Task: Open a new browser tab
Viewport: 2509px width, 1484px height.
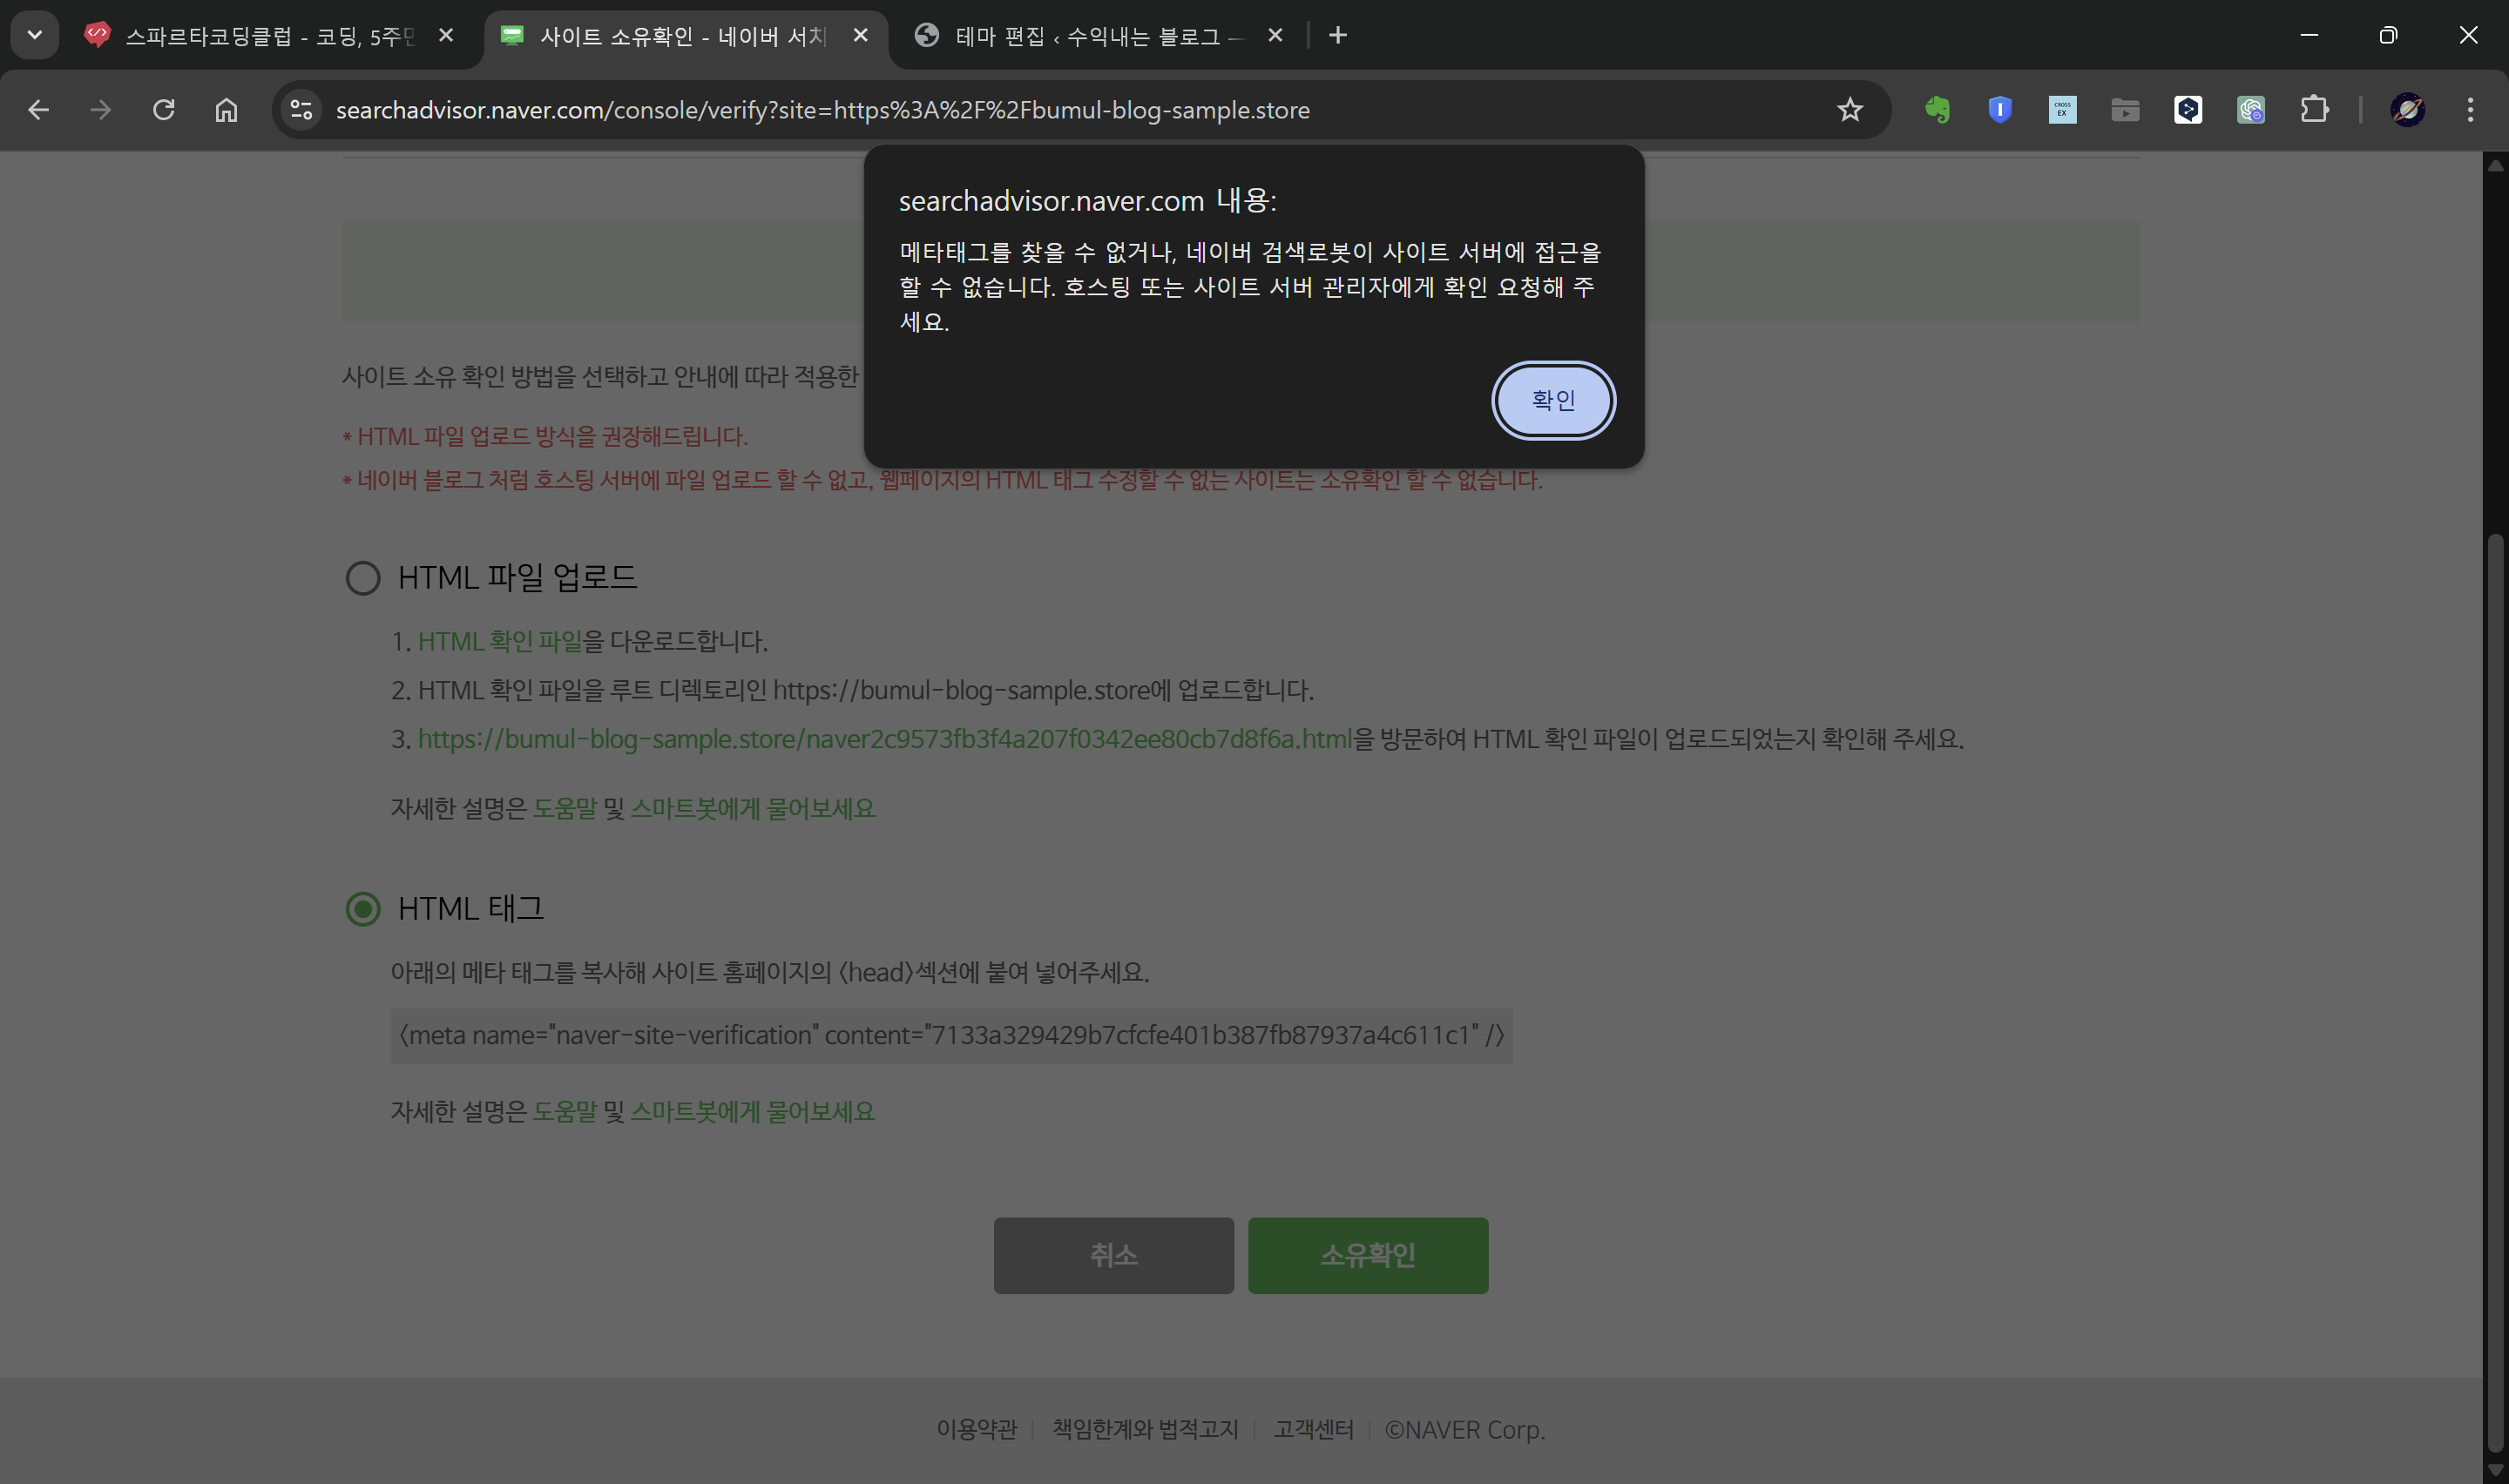Action: coord(1338,36)
